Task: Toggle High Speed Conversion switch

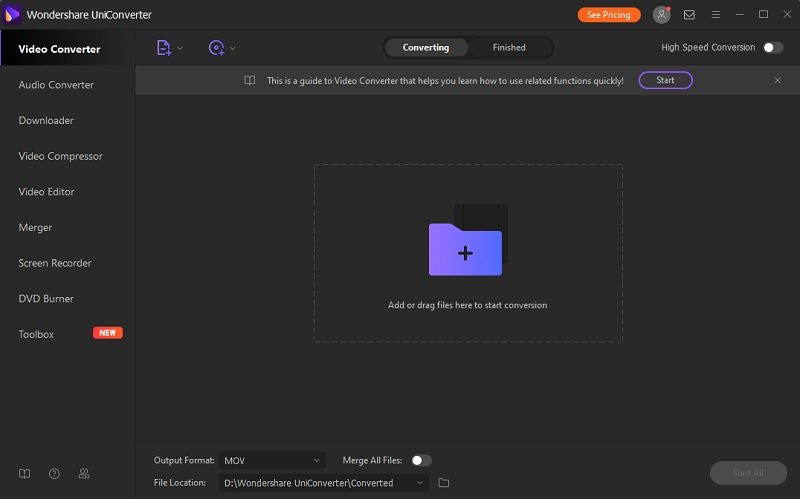Action: pos(773,47)
